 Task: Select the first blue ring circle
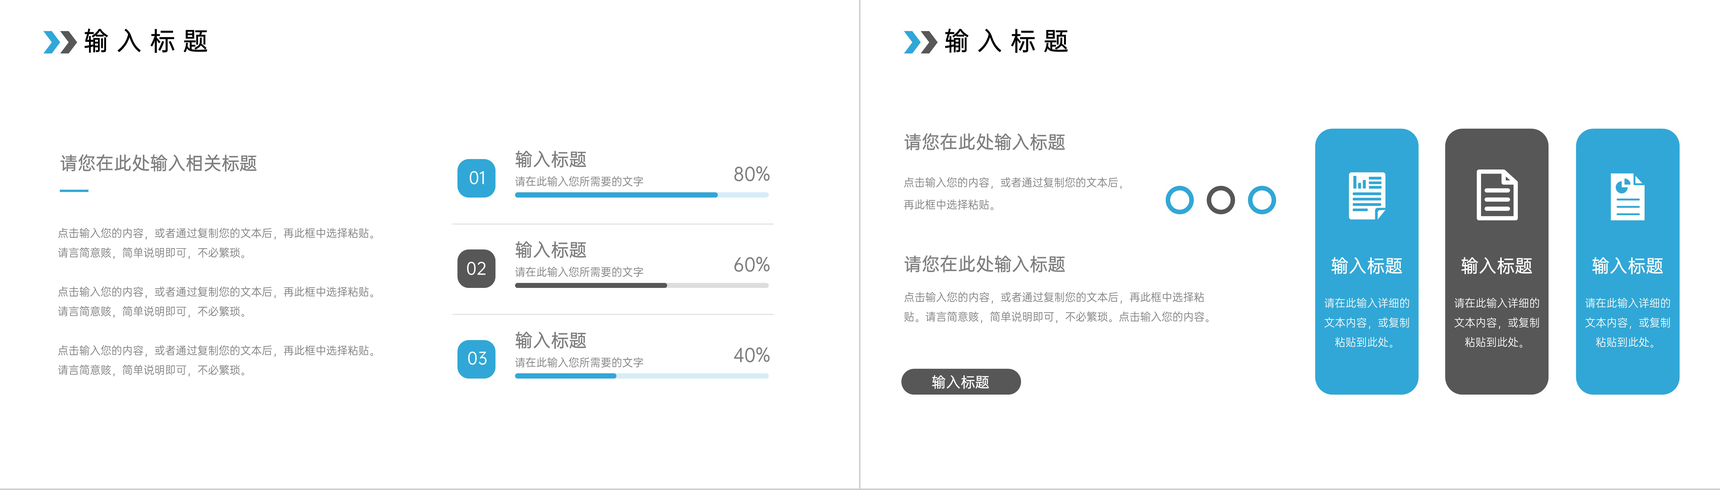click(1180, 200)
